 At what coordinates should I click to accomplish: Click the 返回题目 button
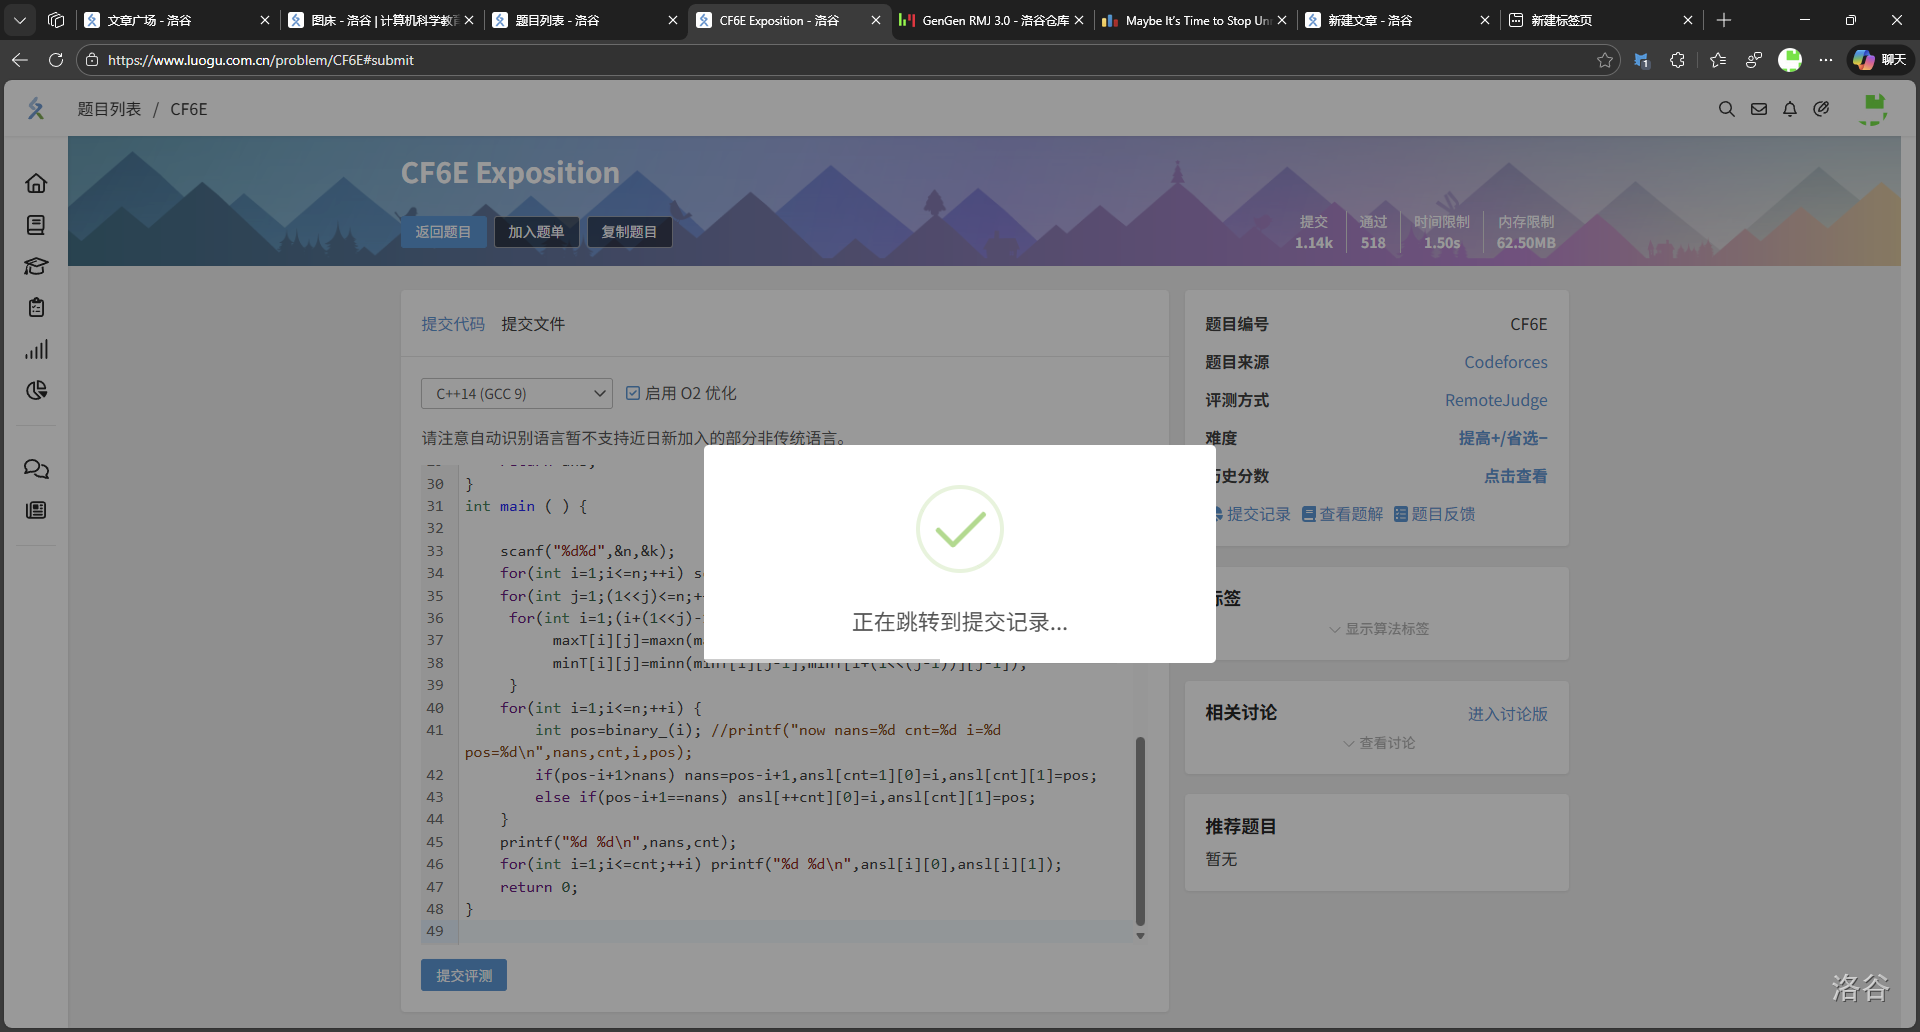pyautogui.click(x=443, y=232)
